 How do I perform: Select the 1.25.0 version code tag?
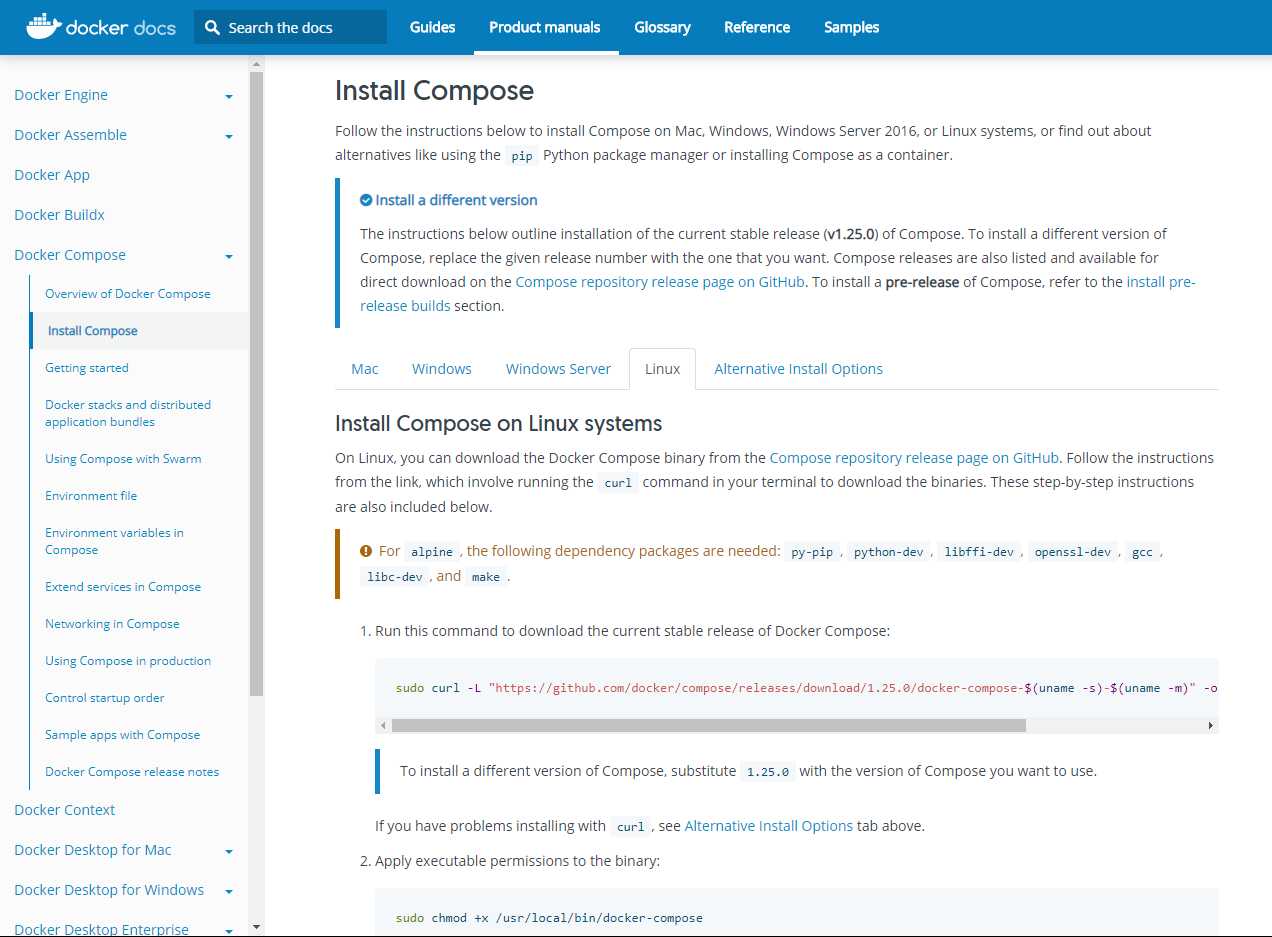click(x=768, y=772)
